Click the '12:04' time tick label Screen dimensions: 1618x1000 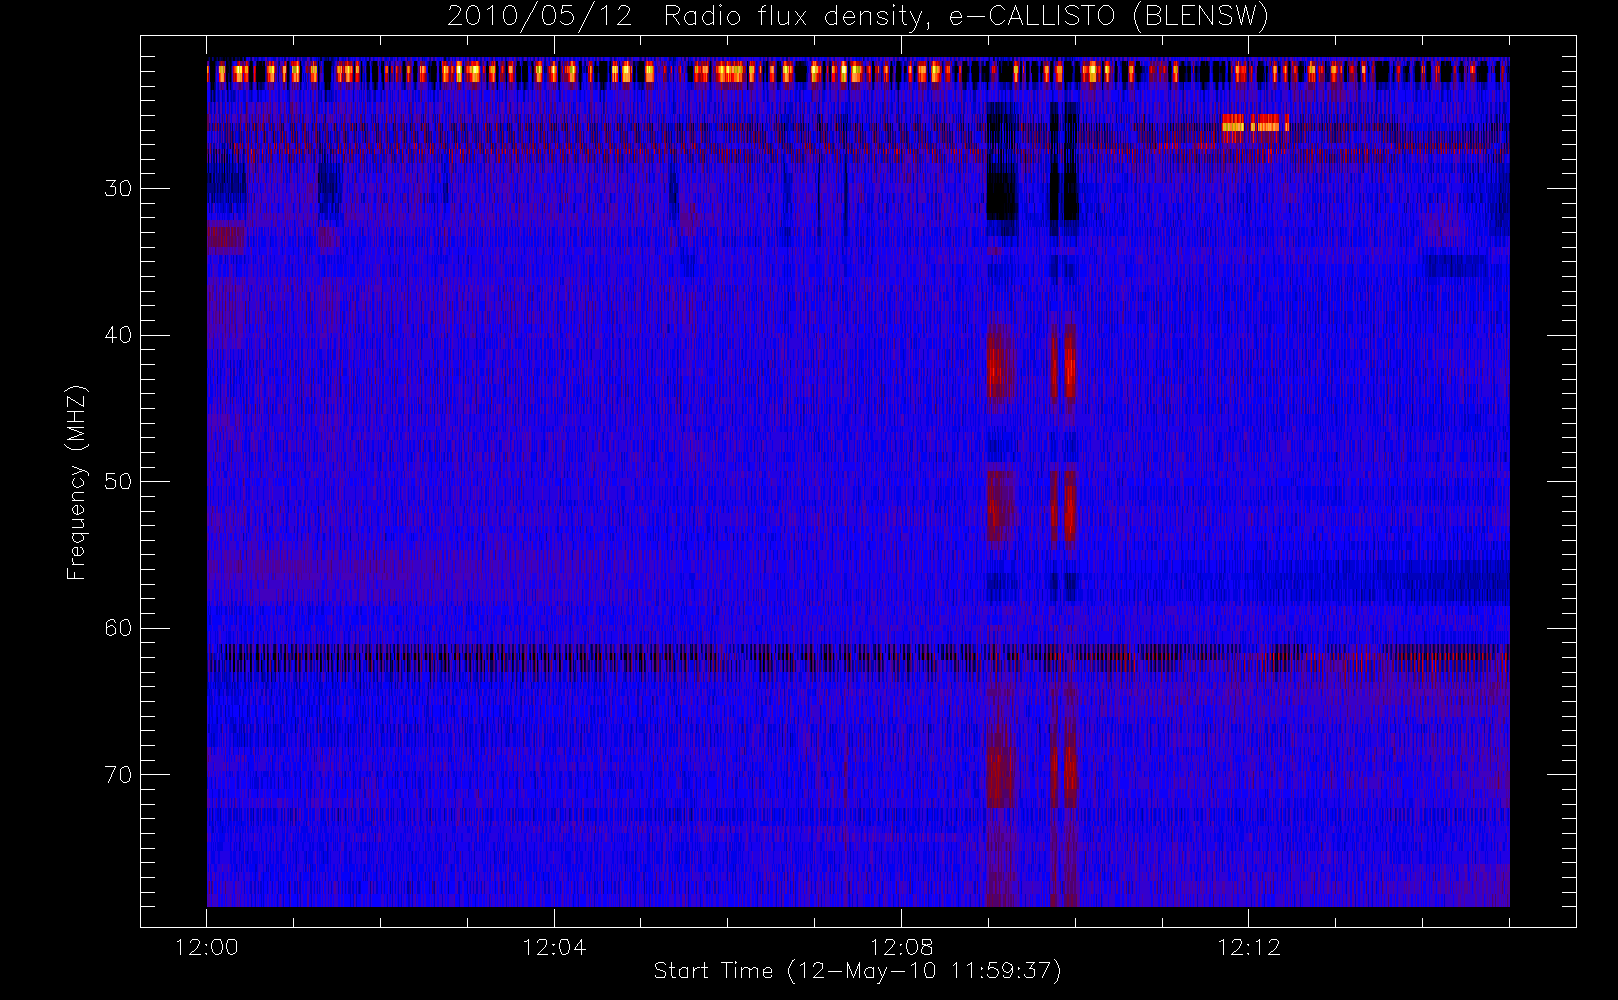[554, 947]
